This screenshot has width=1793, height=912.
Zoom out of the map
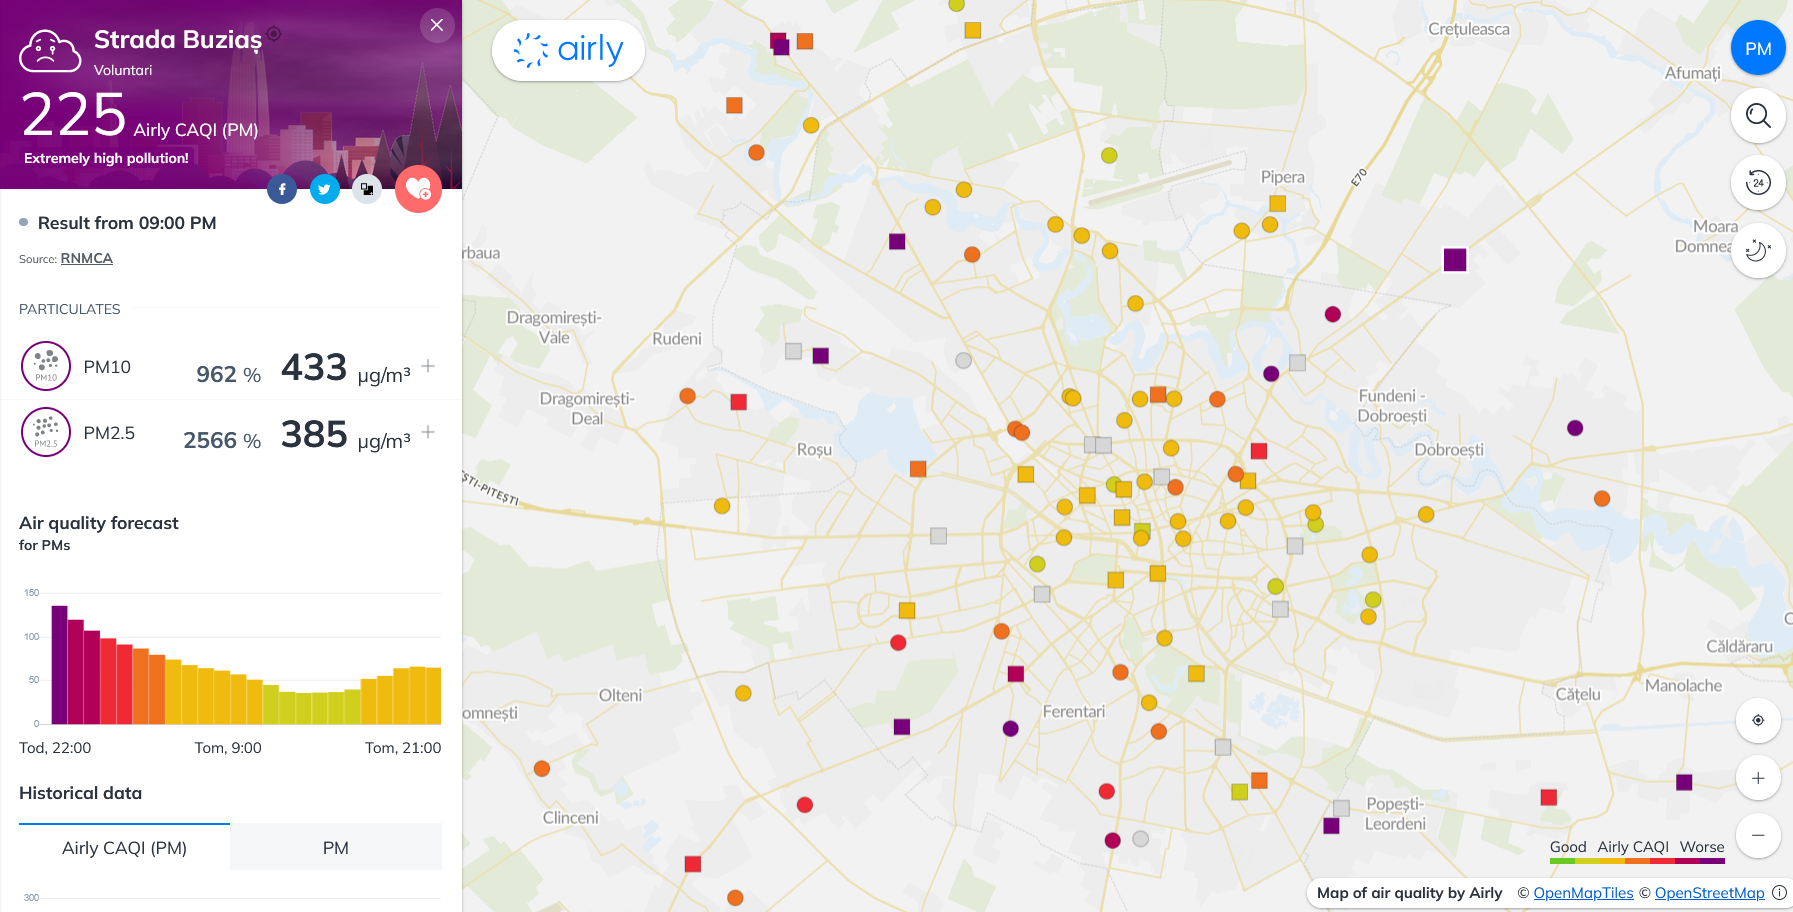[x=1757, y=835]
